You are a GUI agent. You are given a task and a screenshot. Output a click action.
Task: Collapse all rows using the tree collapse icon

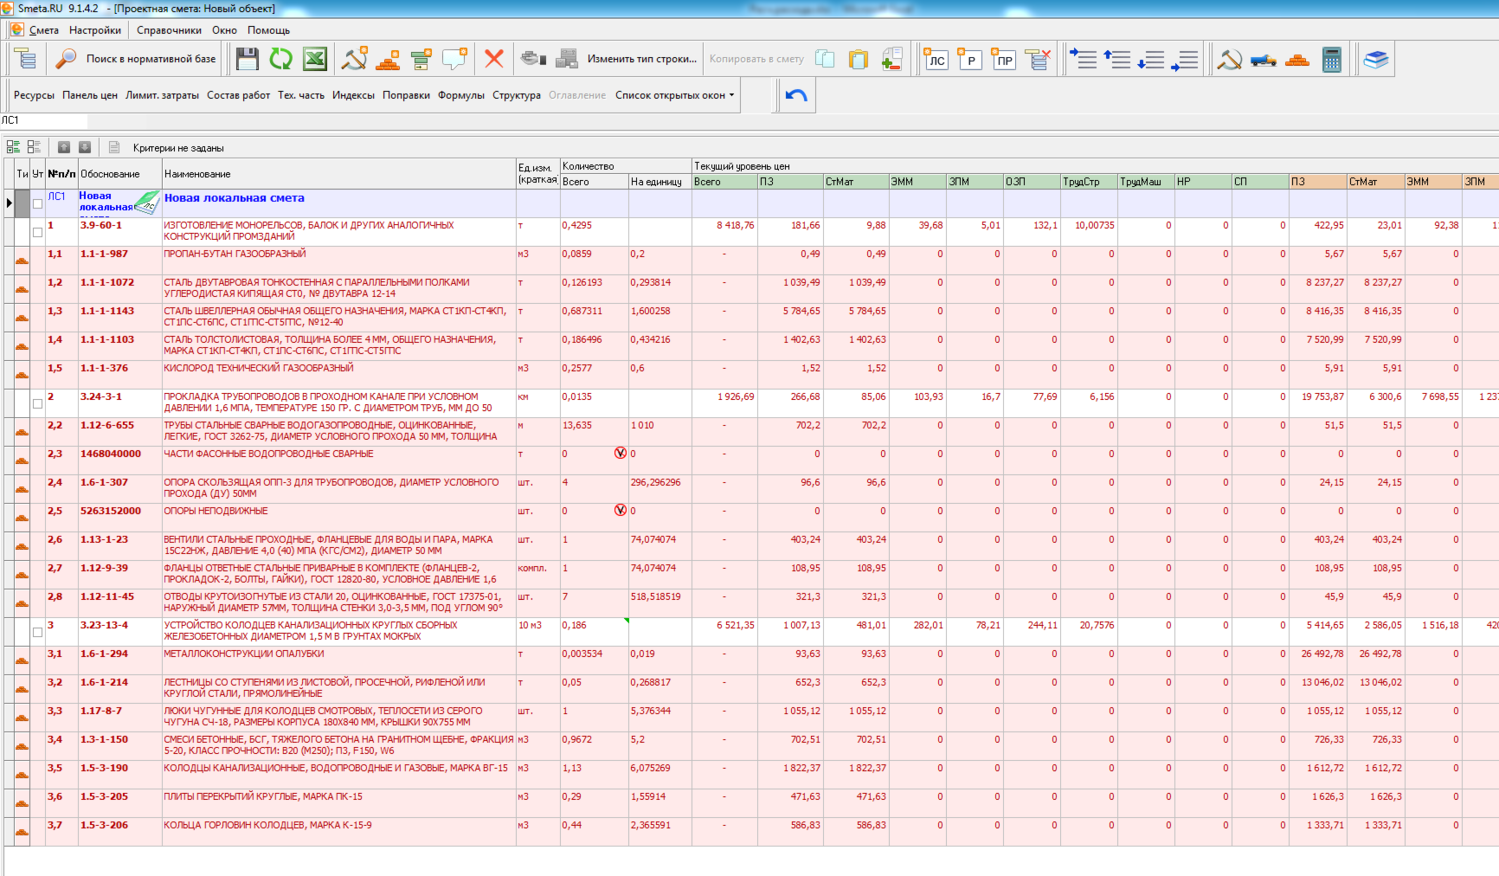(x=34, y=147)
